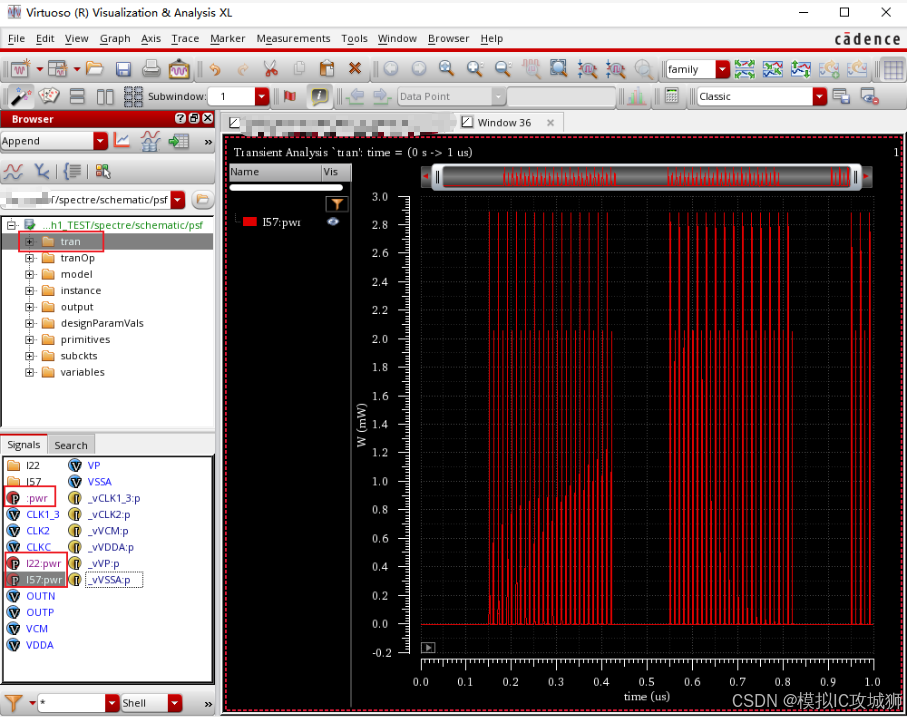The image size is (907, 717).
Task: Toggle the grid display button
Action: pyautogui.click(x=892, y=69)
